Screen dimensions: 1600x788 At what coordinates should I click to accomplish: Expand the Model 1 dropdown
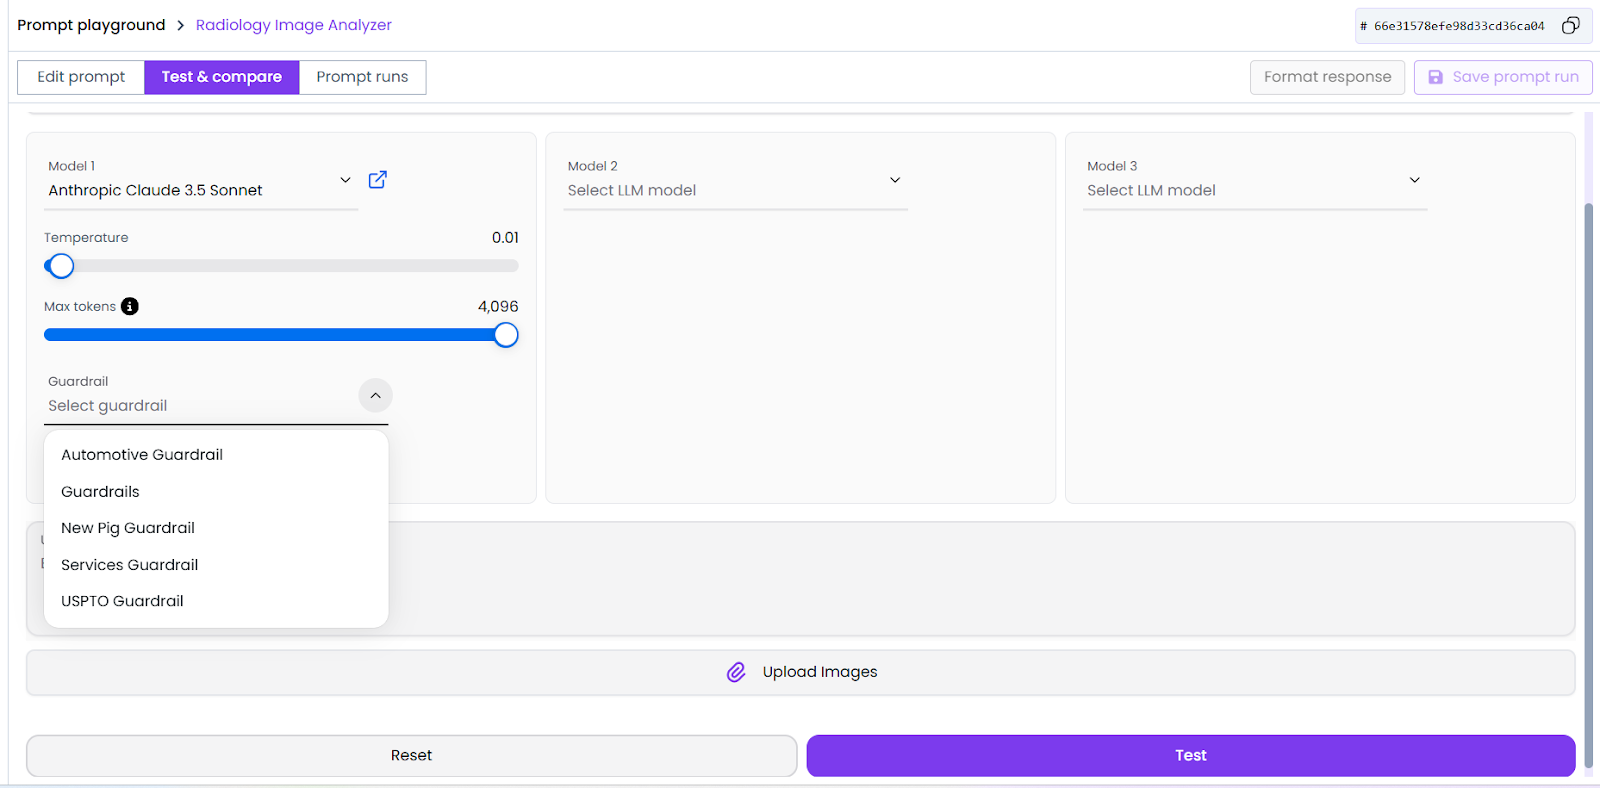345,180
